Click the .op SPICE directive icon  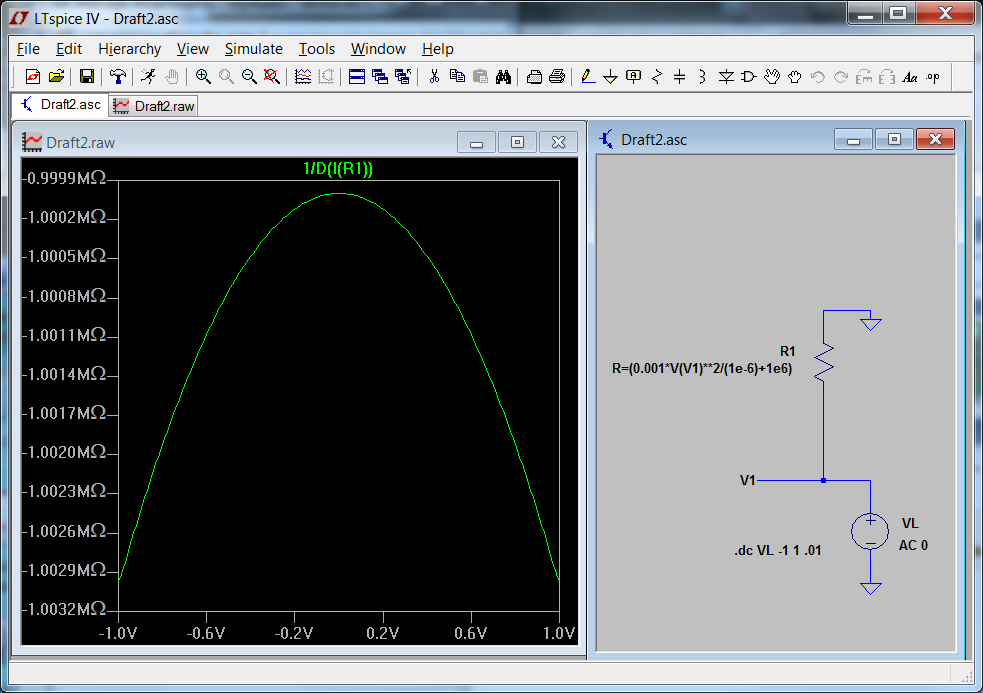pyautogui.click(x=933, y=77)
